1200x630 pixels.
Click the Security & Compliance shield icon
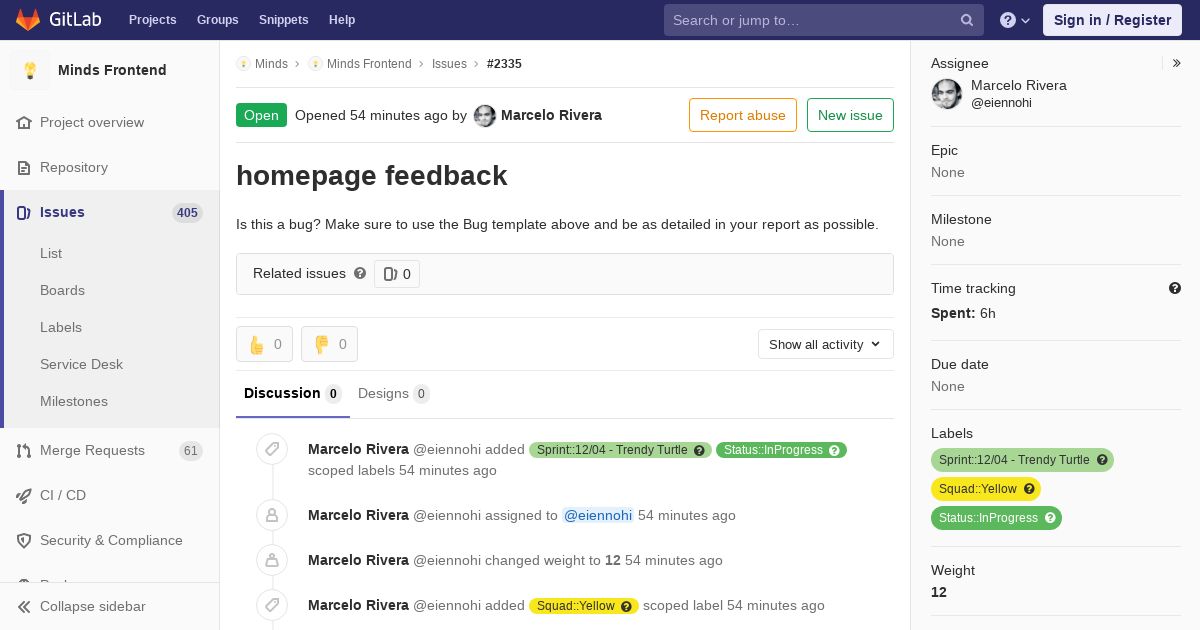tap(24, 540)
